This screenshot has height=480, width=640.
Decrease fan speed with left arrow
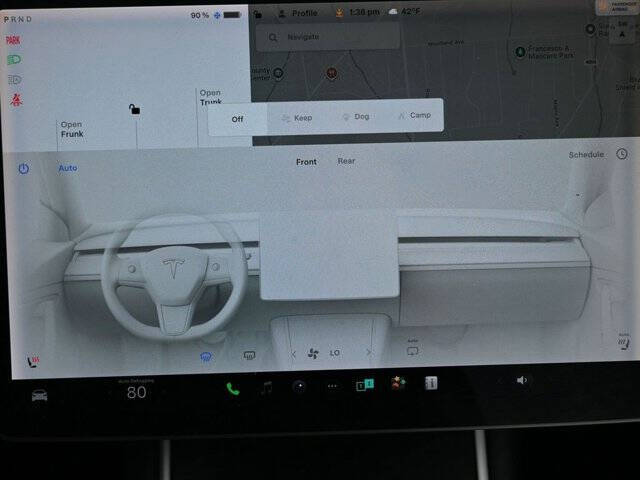pyautogui.click(x=293, y=354)
